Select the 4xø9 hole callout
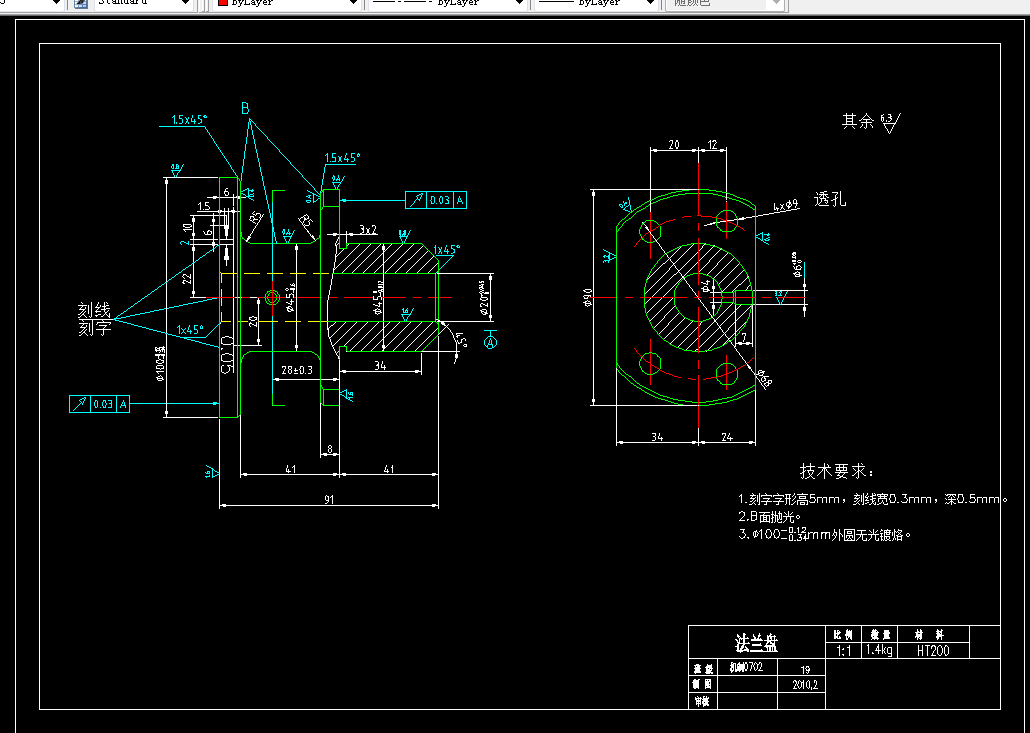1030x733 pixels. click(786, 206)
